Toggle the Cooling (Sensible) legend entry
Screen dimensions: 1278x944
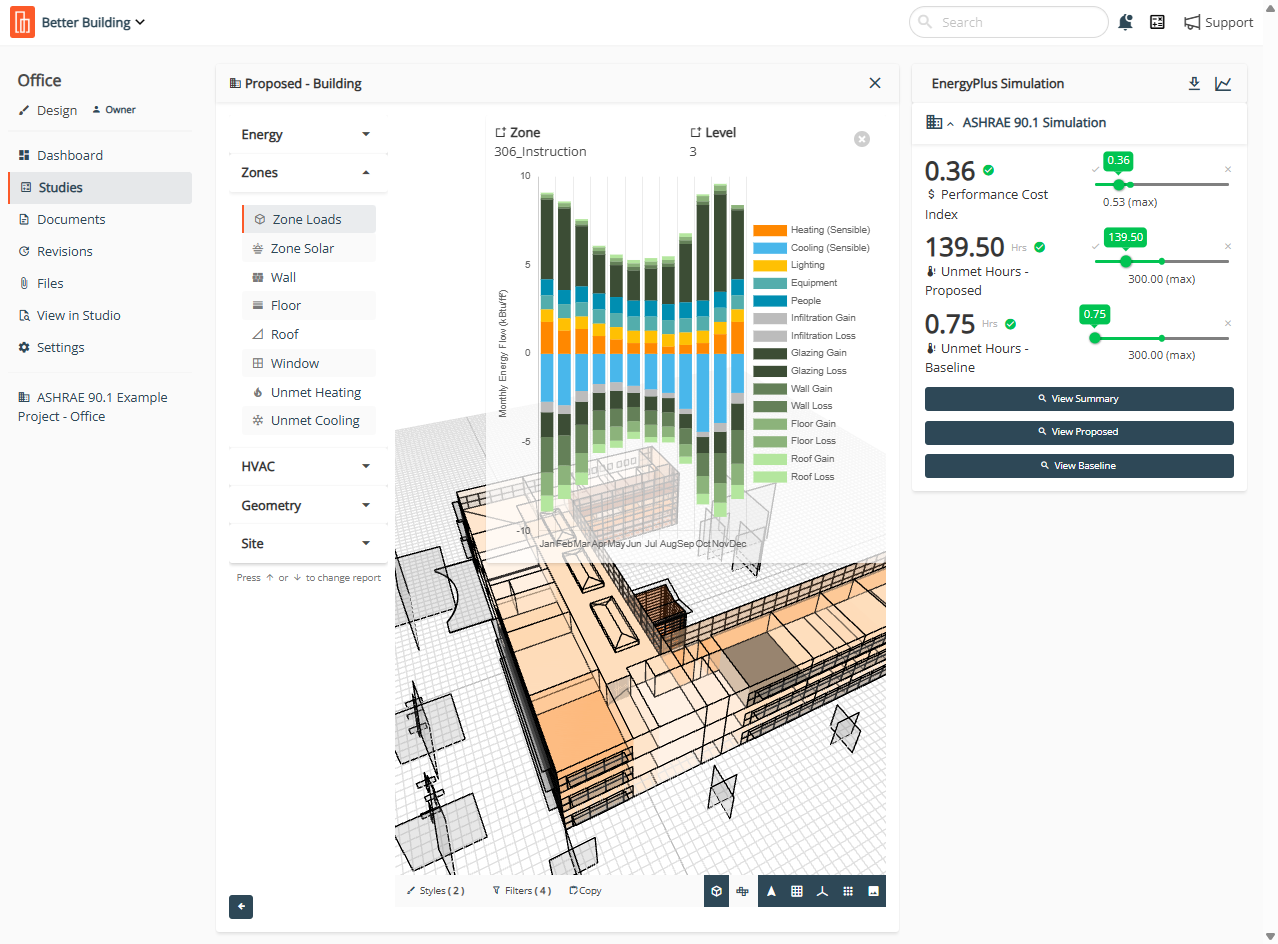(810, 248)
